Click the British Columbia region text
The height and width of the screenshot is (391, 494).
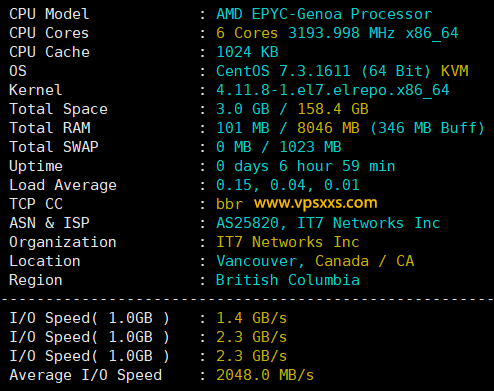coord(288,280)
